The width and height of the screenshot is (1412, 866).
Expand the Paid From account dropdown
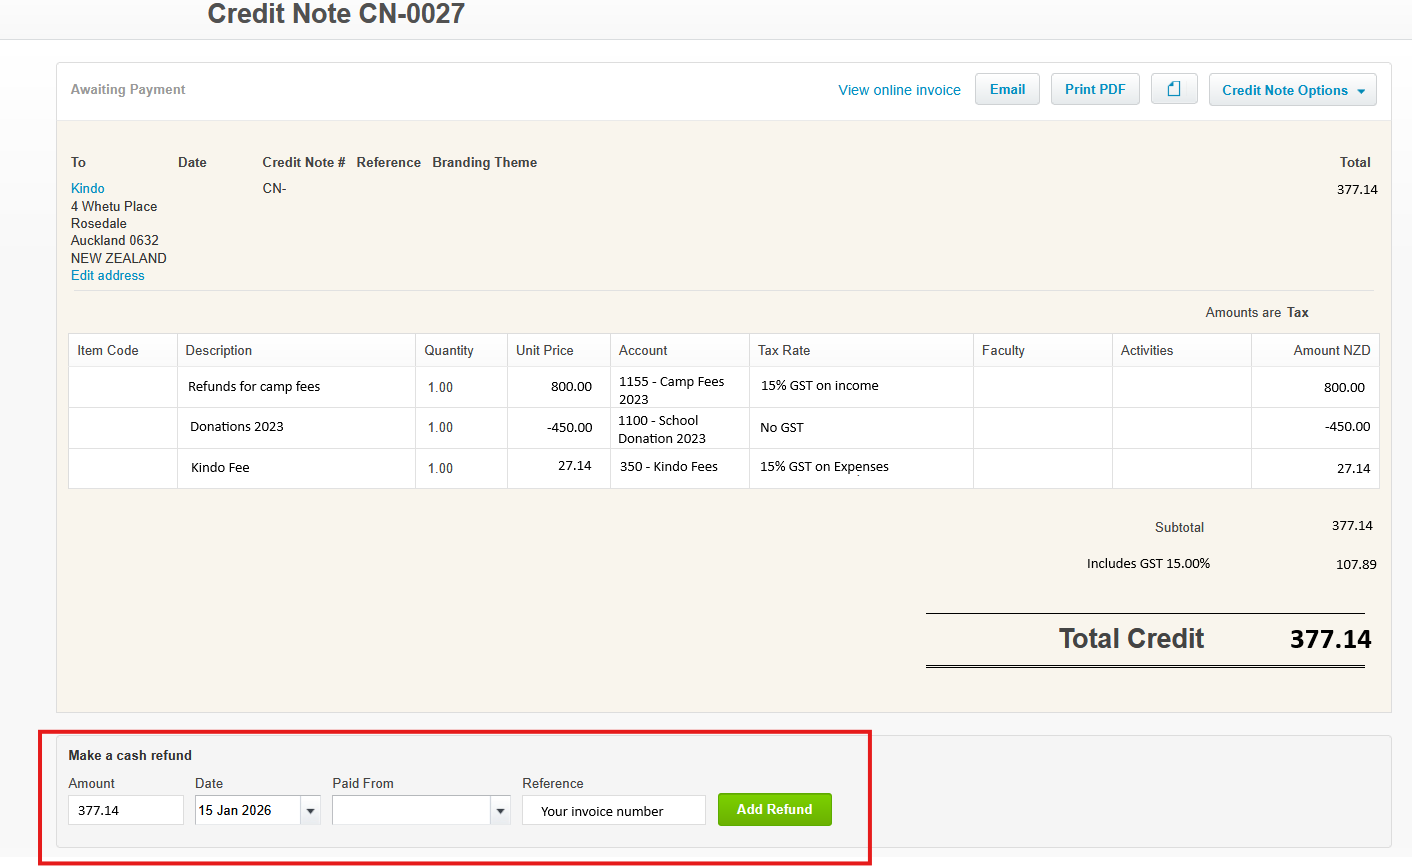501,811
